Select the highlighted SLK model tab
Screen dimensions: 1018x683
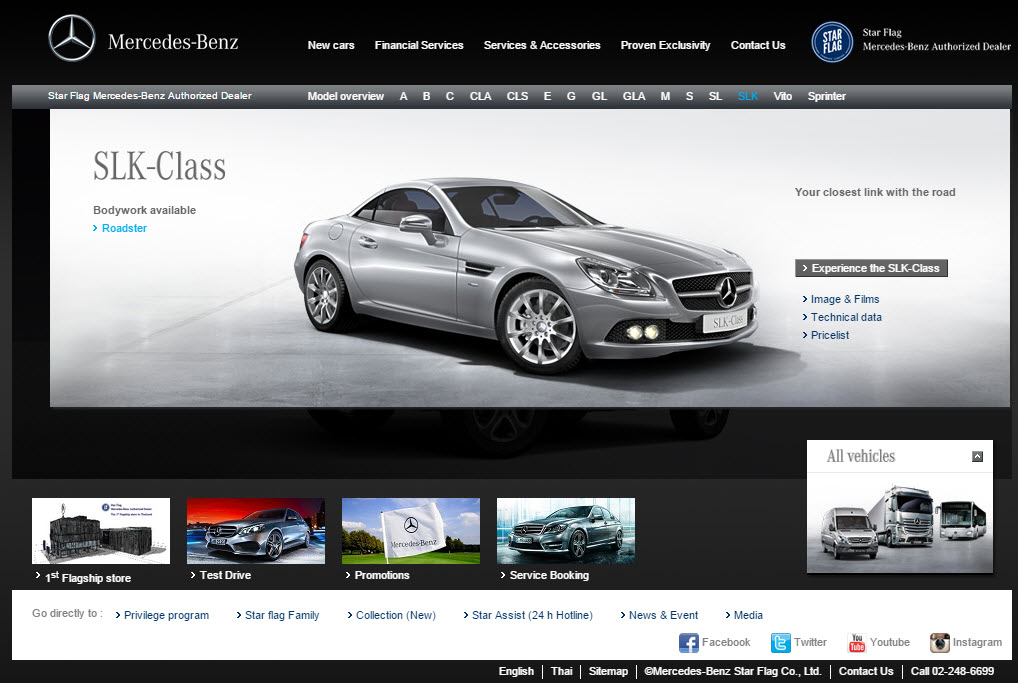[748, 96]
